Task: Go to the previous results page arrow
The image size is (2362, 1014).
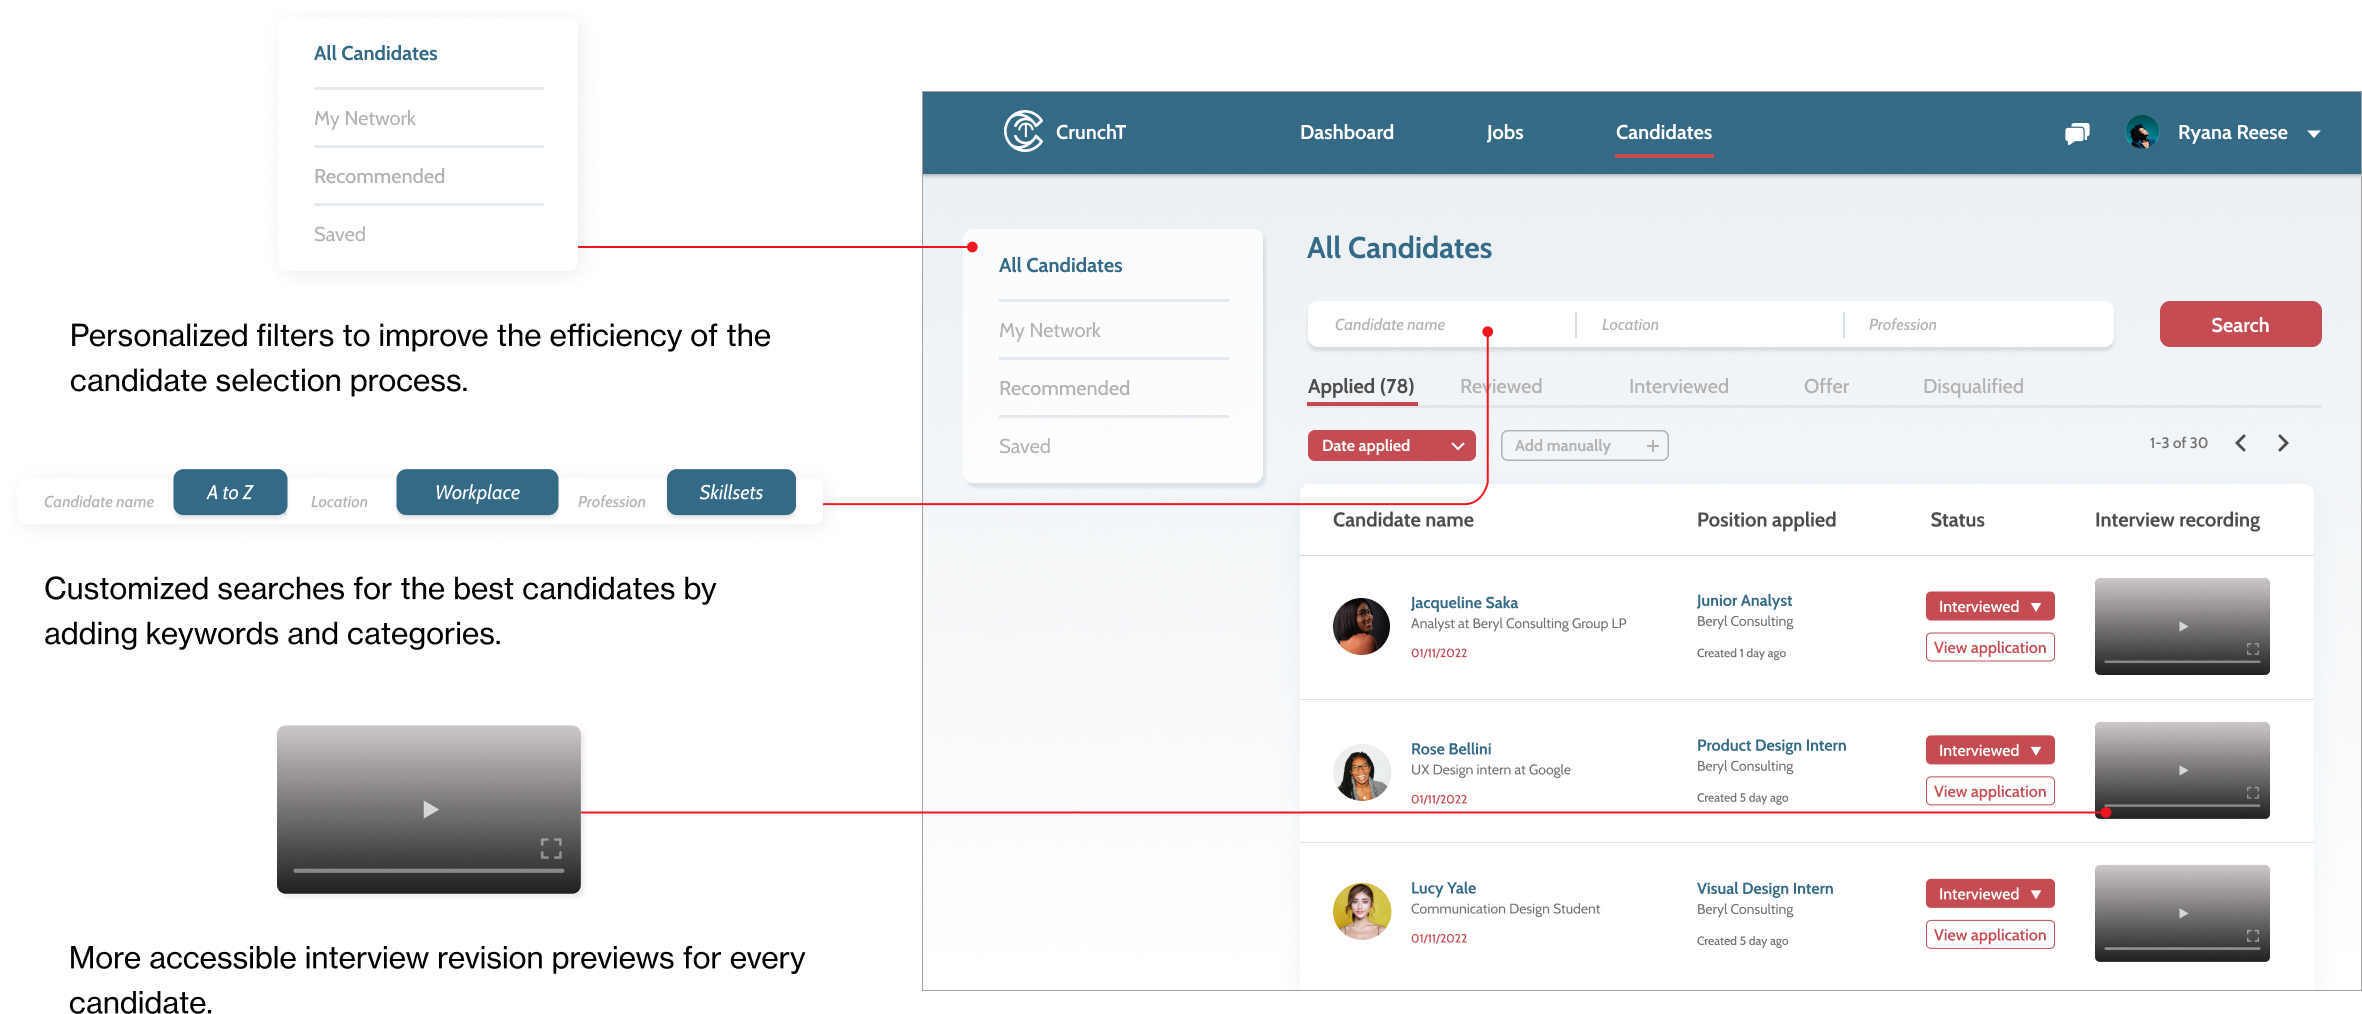Action: (2241, 443)
